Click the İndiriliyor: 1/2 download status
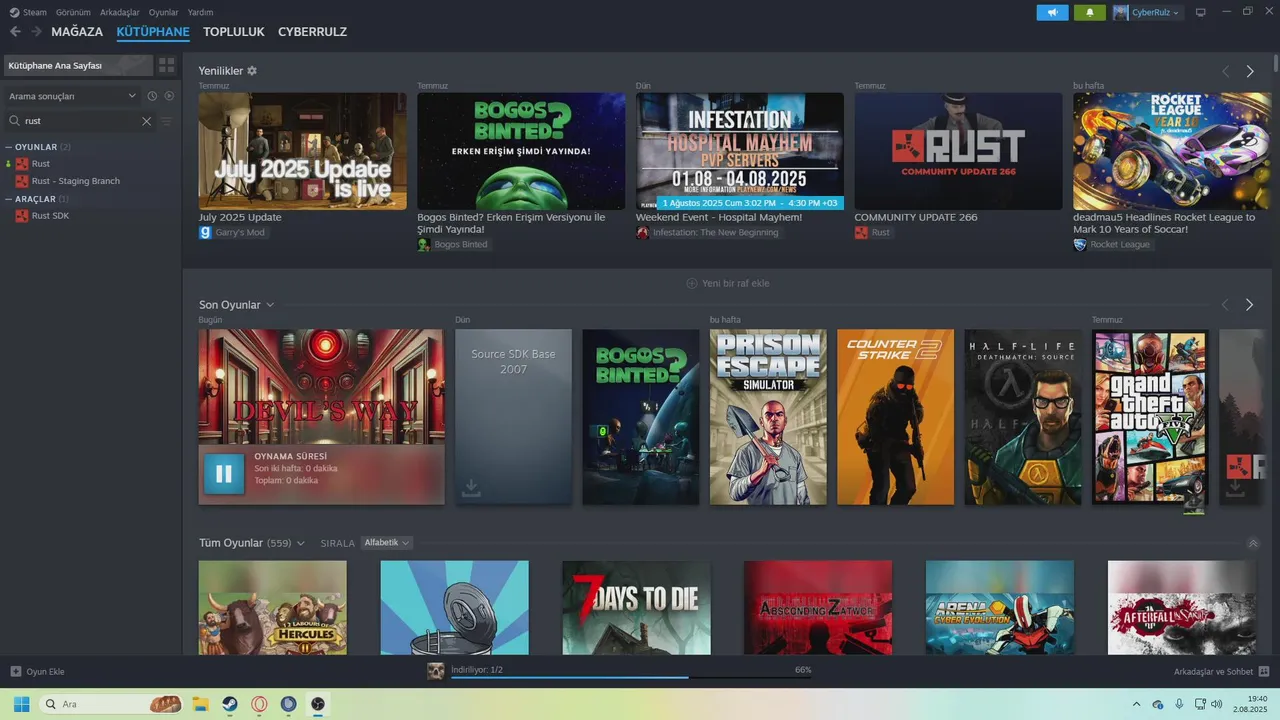The width and height of the screenshot is (1280, 720). click(476, 669)
